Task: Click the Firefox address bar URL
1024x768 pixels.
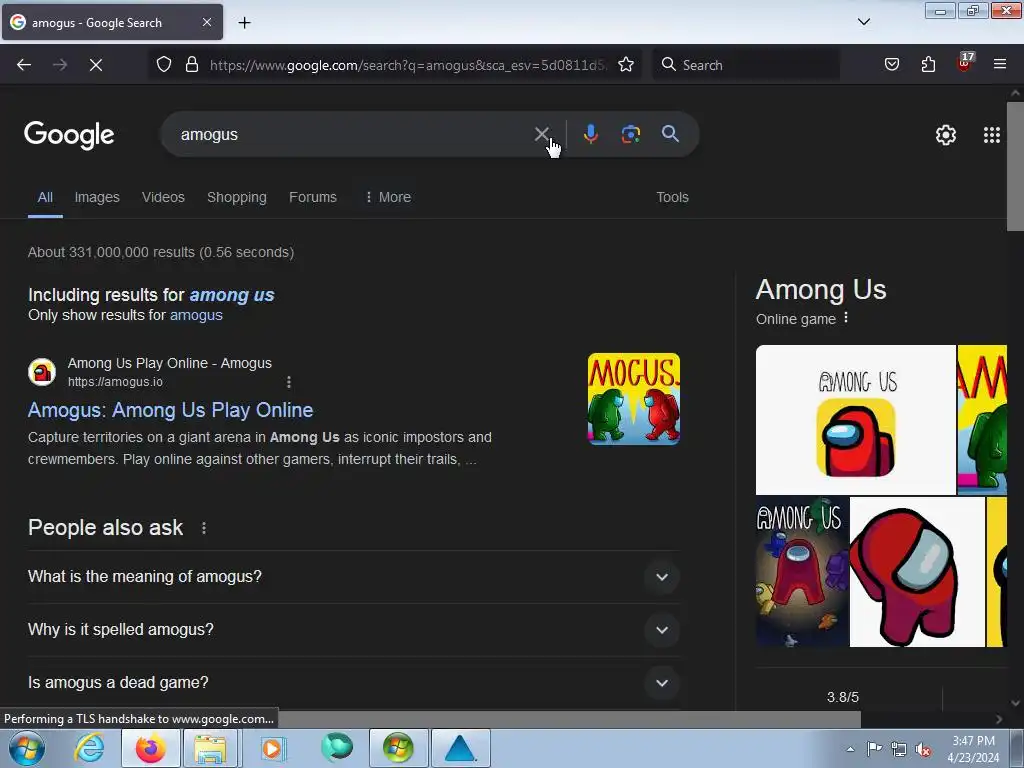Action: point(408,65)
